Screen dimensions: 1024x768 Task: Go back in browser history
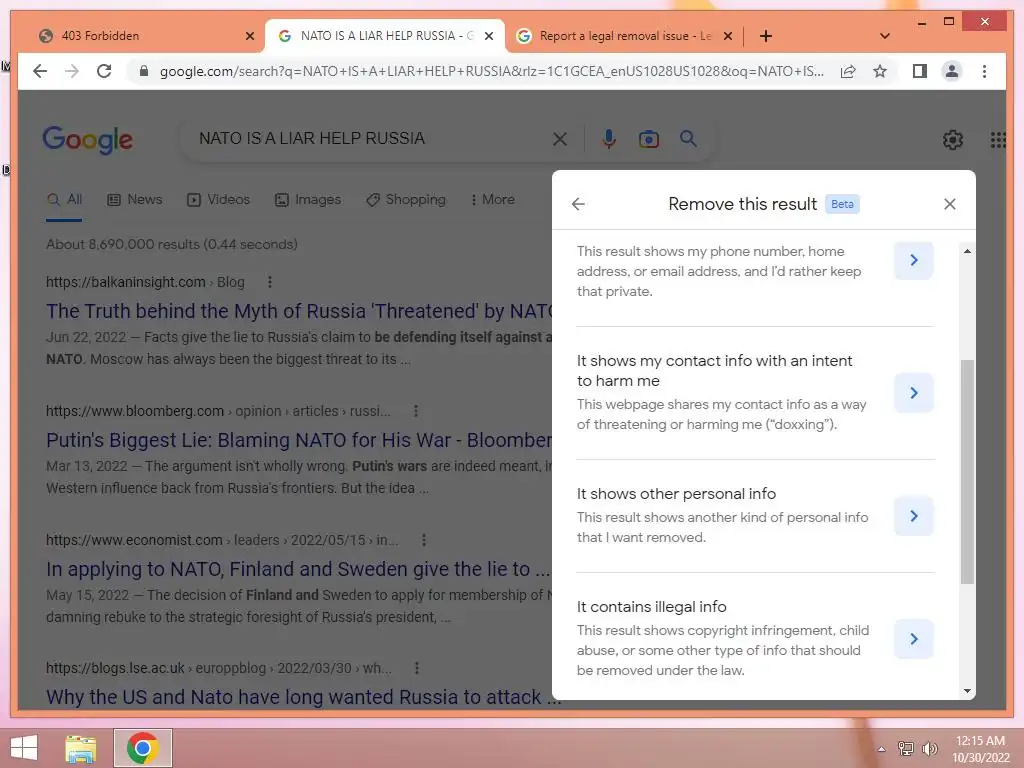tap(40, 71)
